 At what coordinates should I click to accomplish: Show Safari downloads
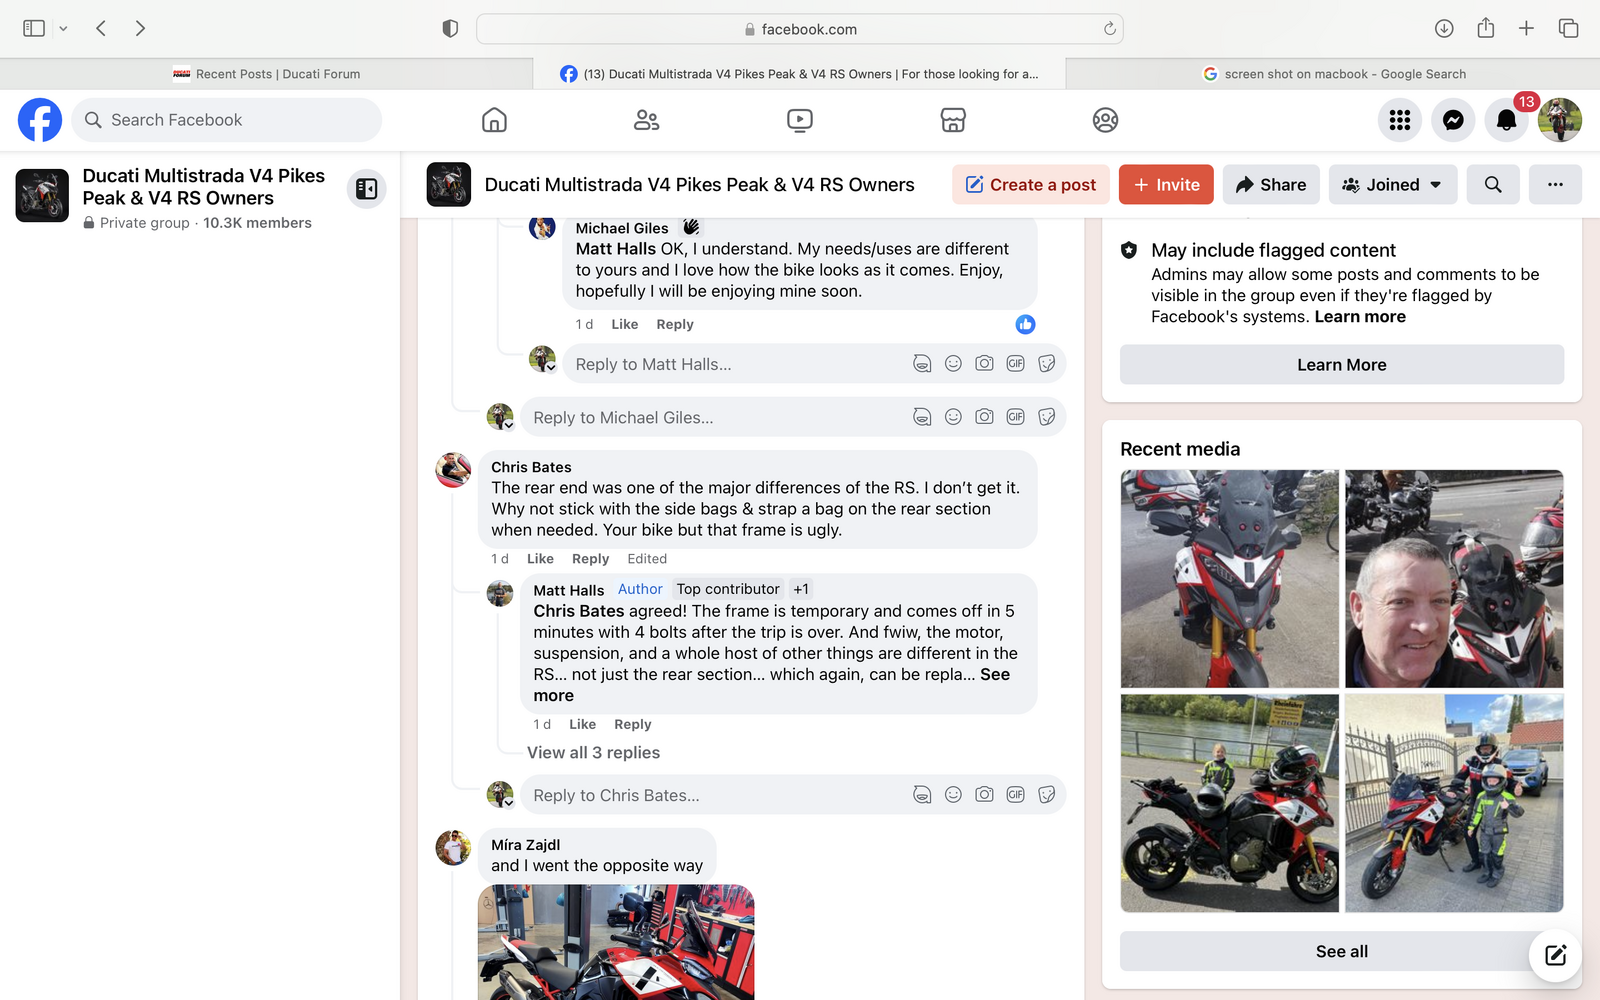click(1444, 29)
